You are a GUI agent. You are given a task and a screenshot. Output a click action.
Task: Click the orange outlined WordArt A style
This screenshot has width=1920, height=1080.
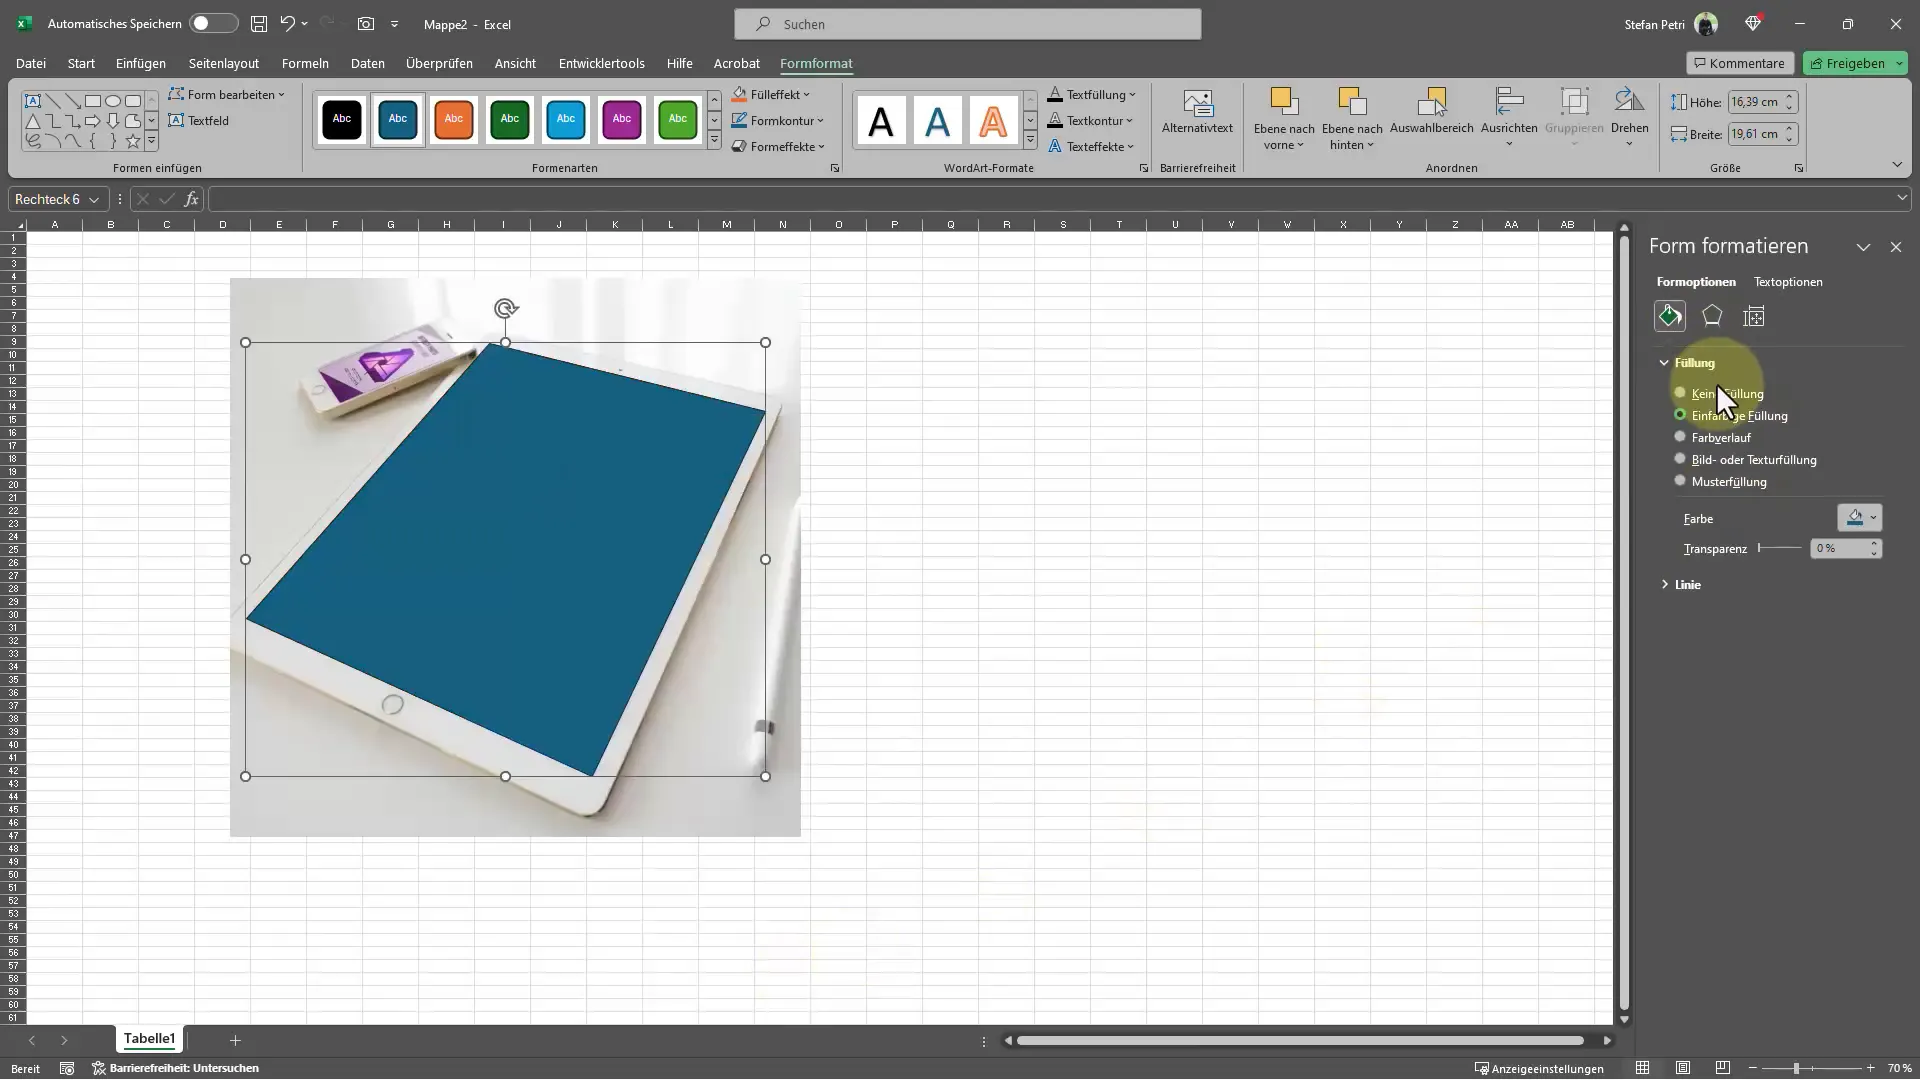pos(993,121)
